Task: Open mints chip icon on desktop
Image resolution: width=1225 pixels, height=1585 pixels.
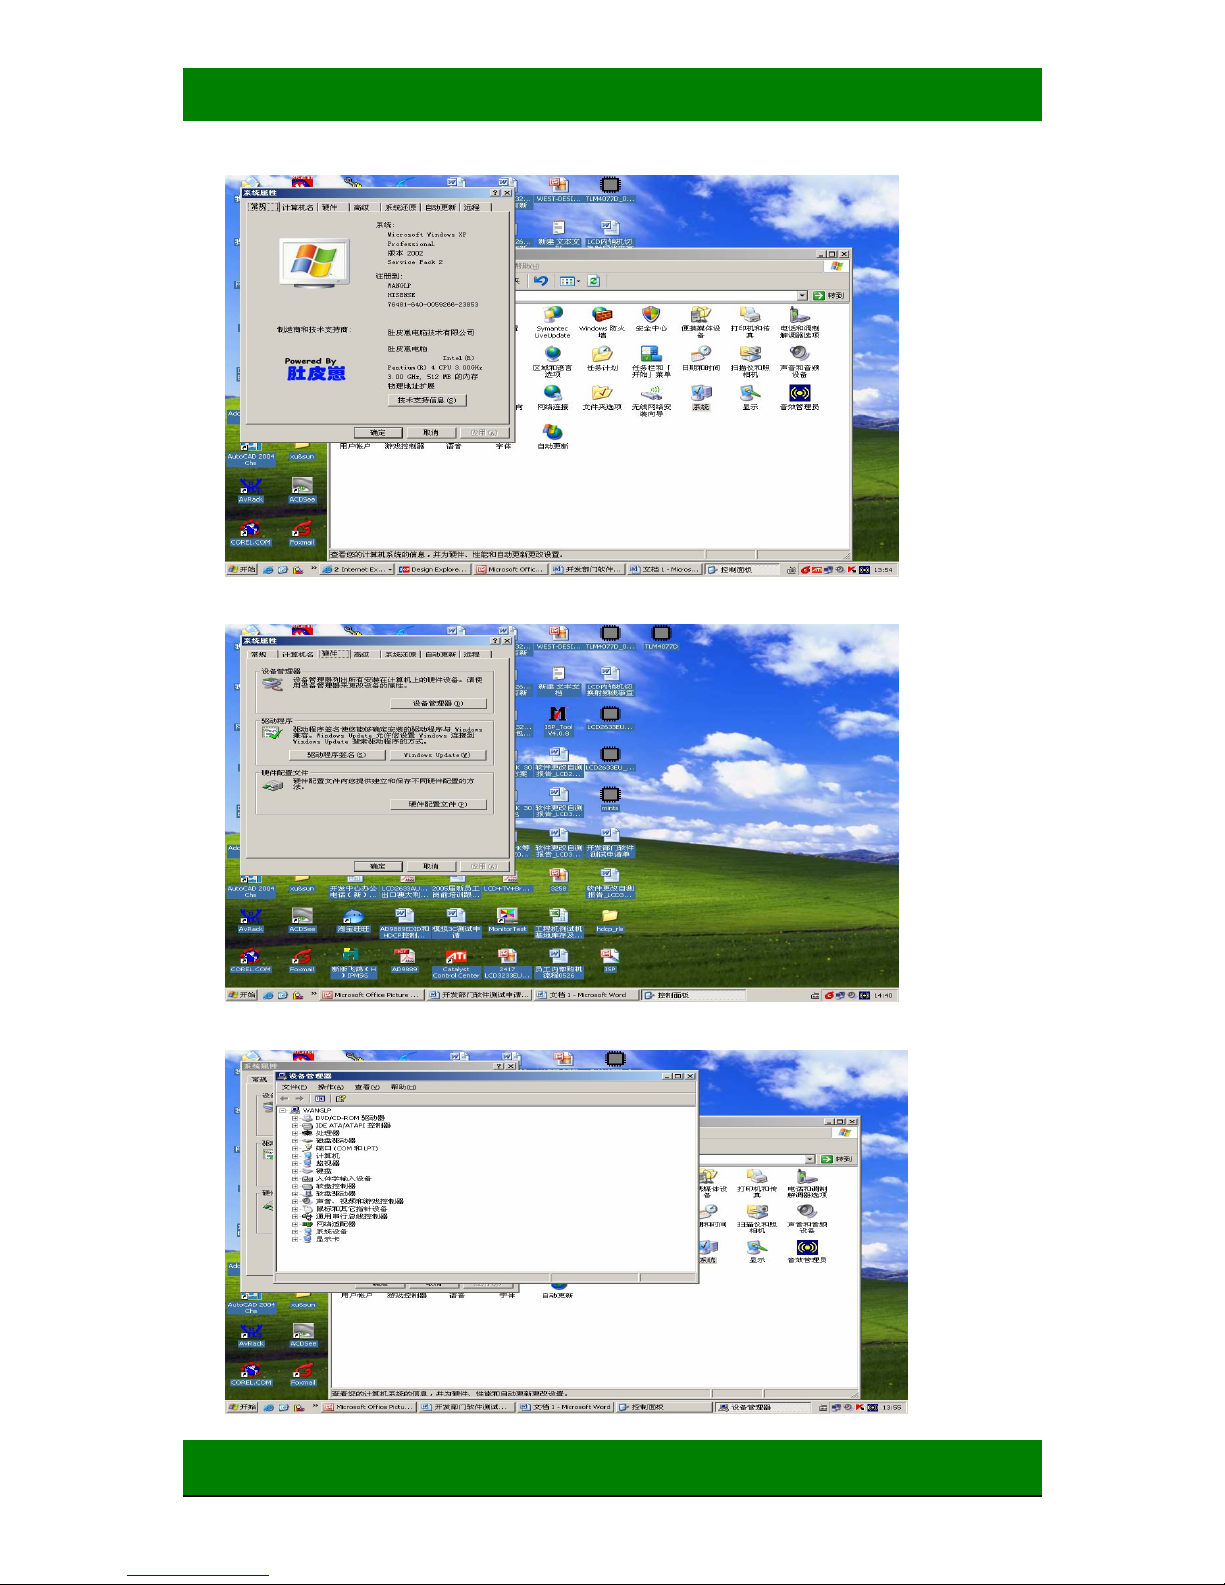Action: pos(610,798)
